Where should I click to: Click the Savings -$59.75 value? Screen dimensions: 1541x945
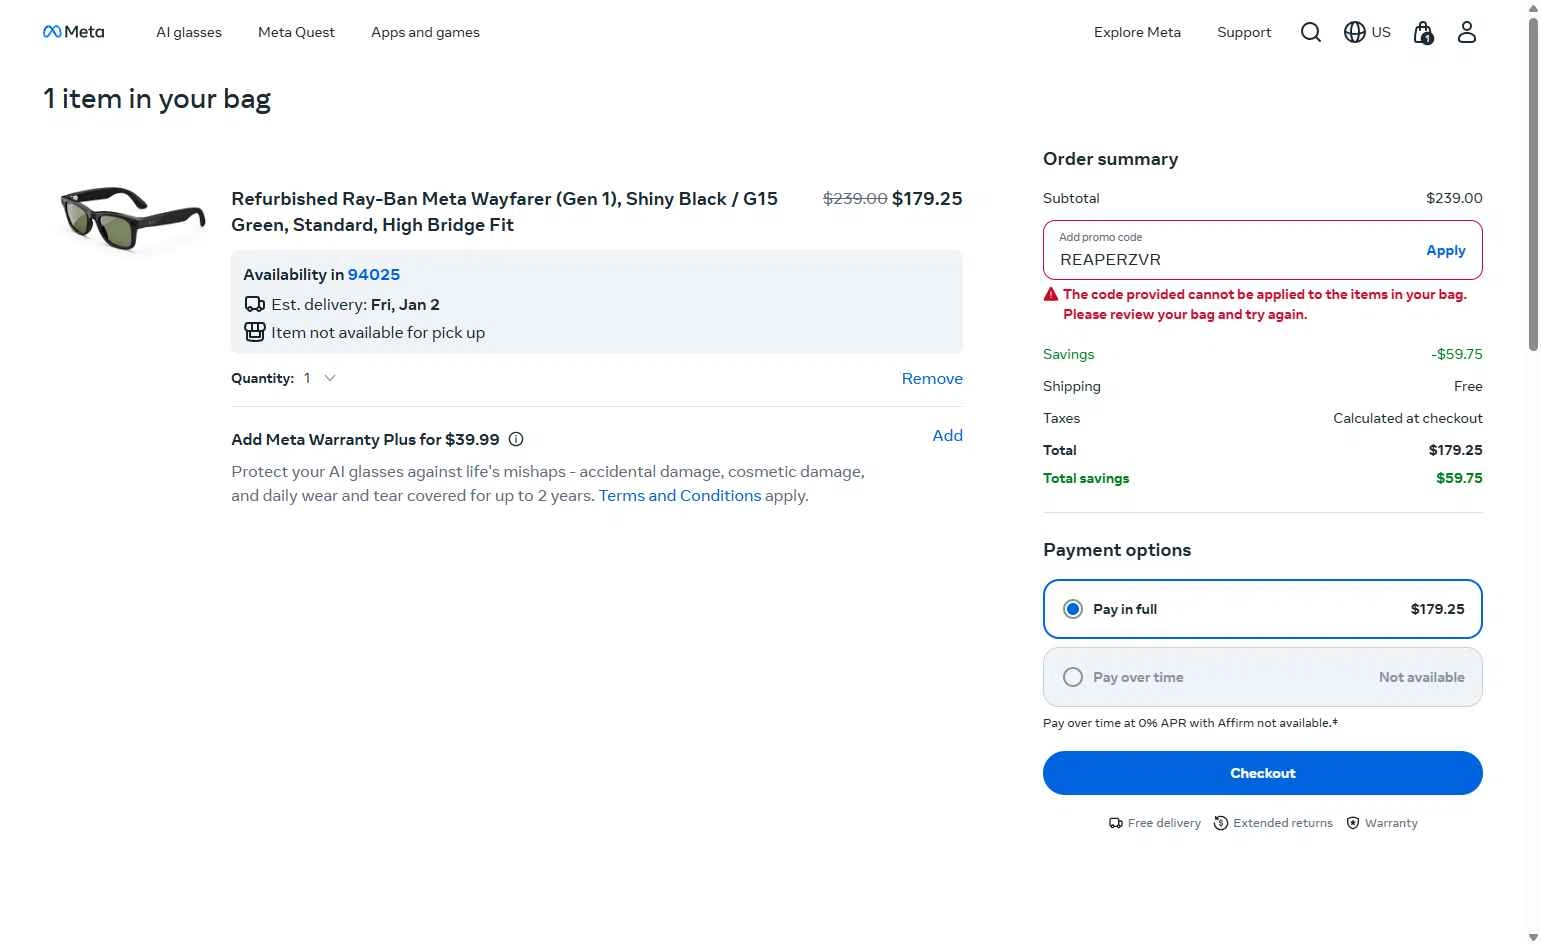click(1457, 354)
